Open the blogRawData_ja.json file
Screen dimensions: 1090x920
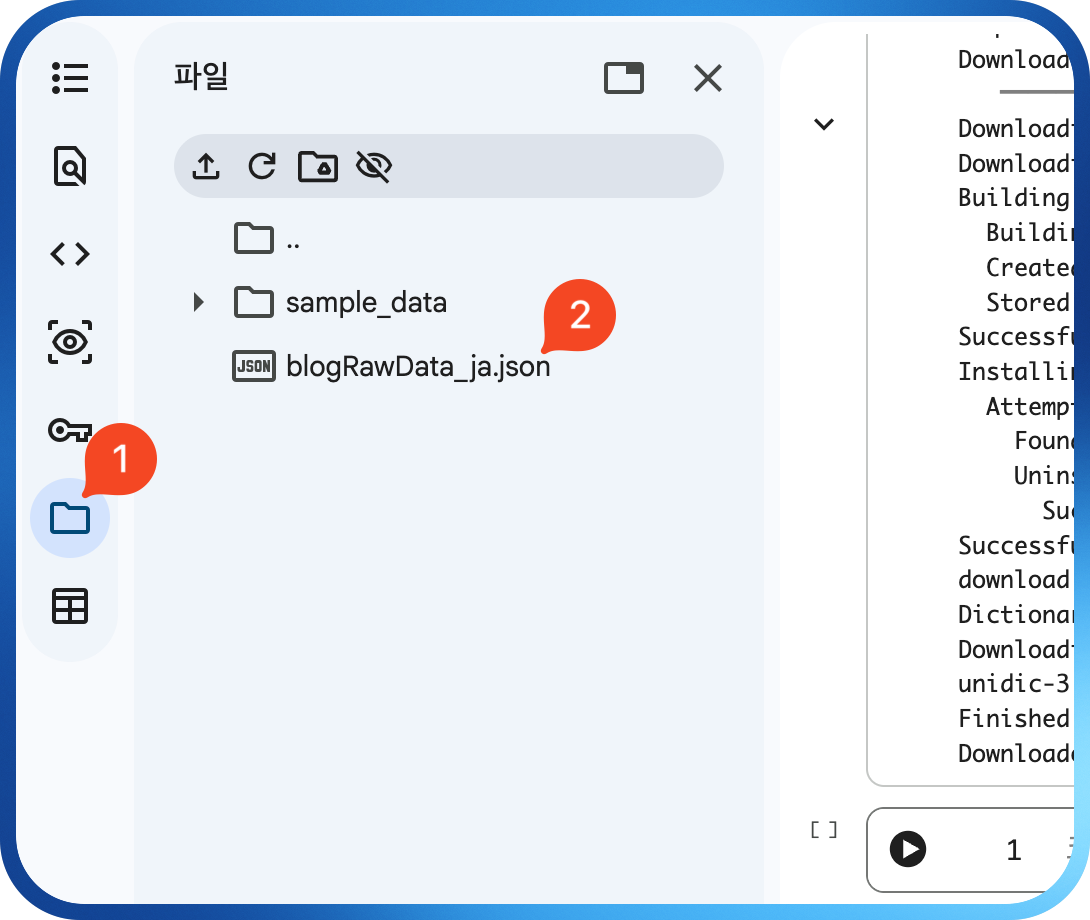417,367
